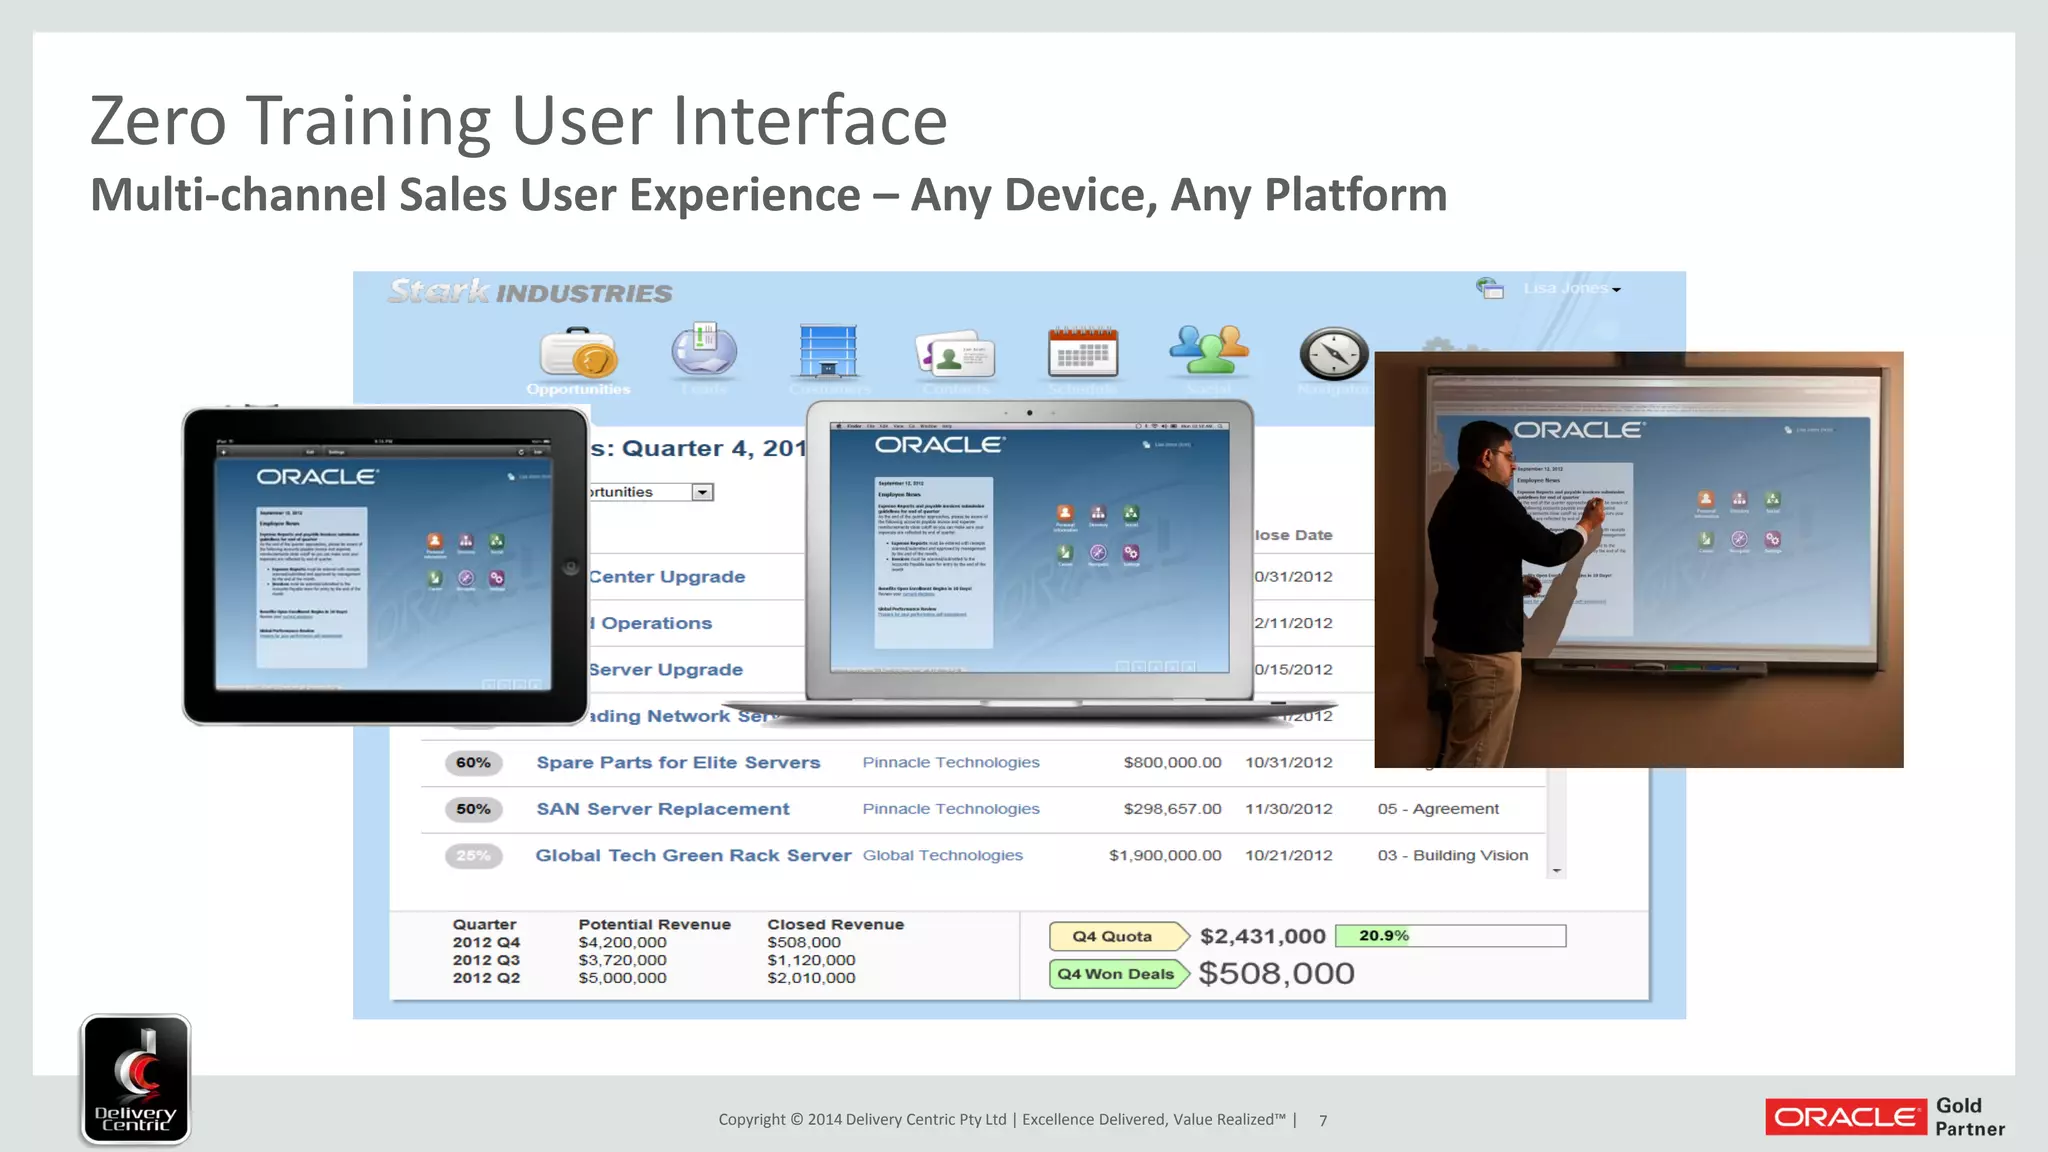
Task: Select gears Settings icon on the whiteboard projection
Action: point(1772,539)
